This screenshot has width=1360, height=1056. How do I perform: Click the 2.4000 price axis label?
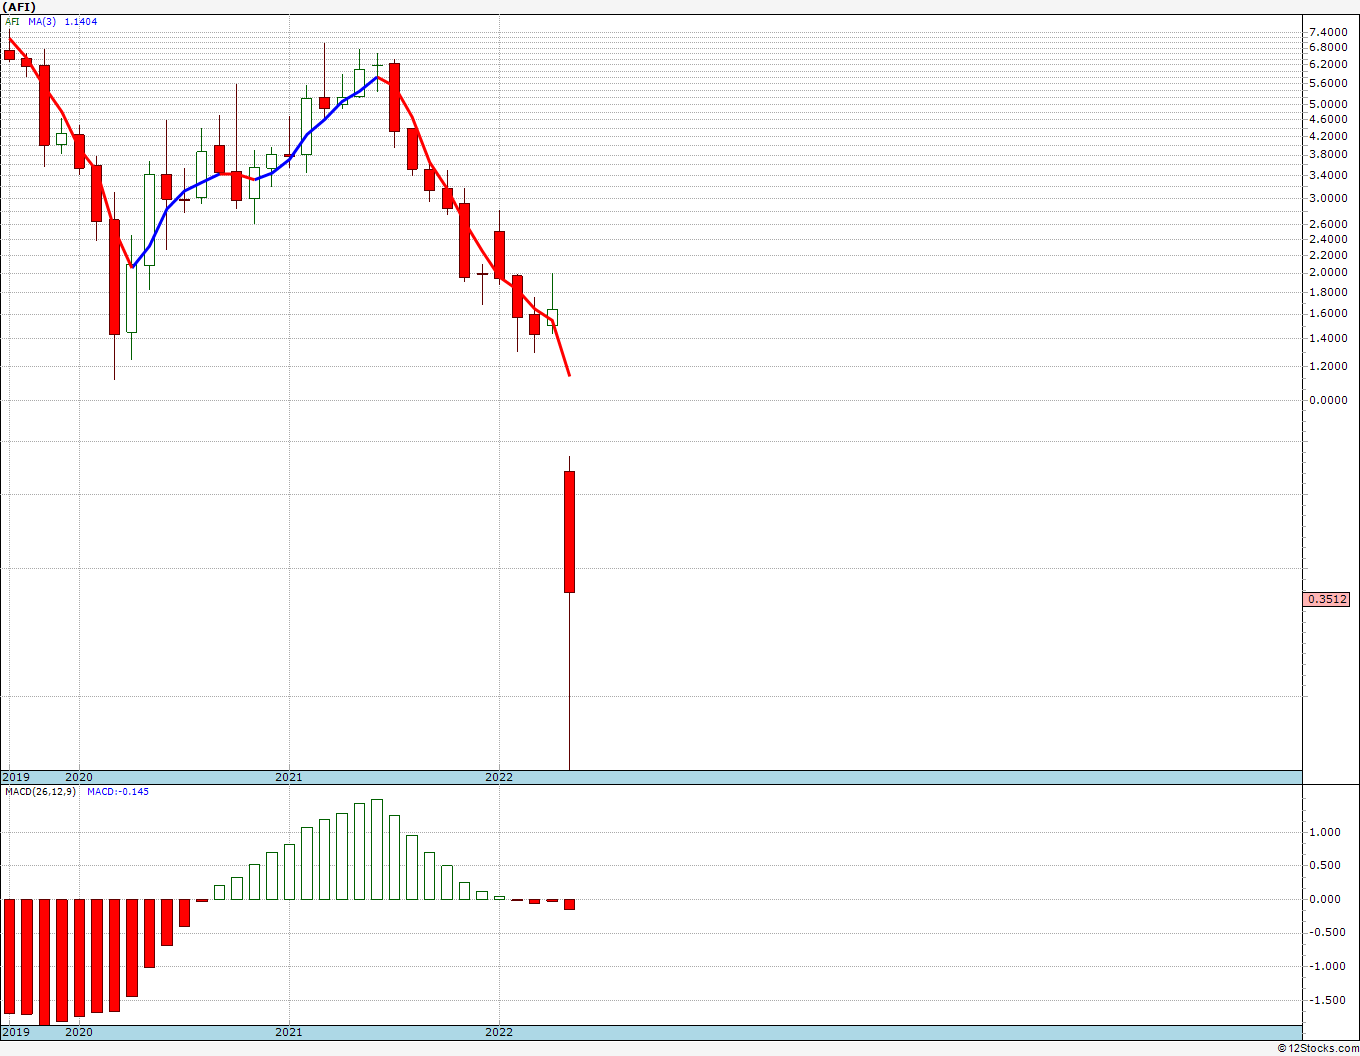1327,239
